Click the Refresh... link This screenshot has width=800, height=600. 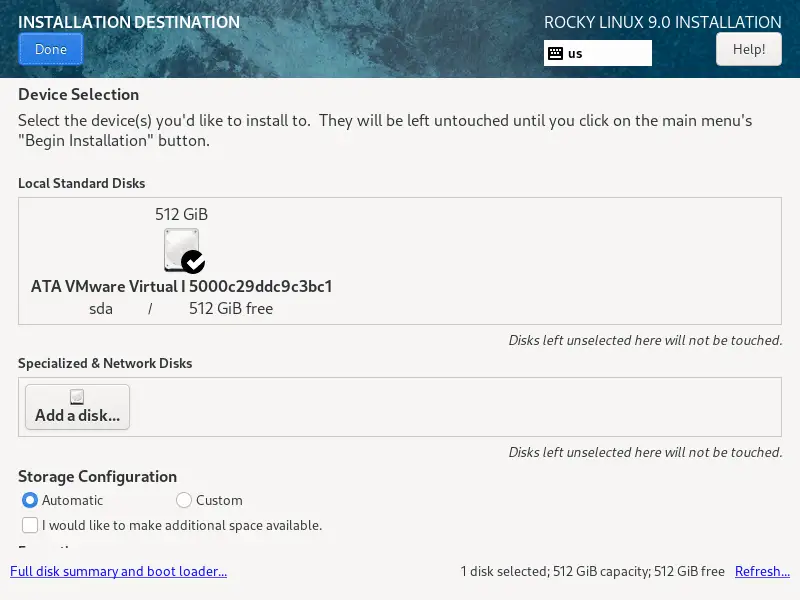coord(762,571)
